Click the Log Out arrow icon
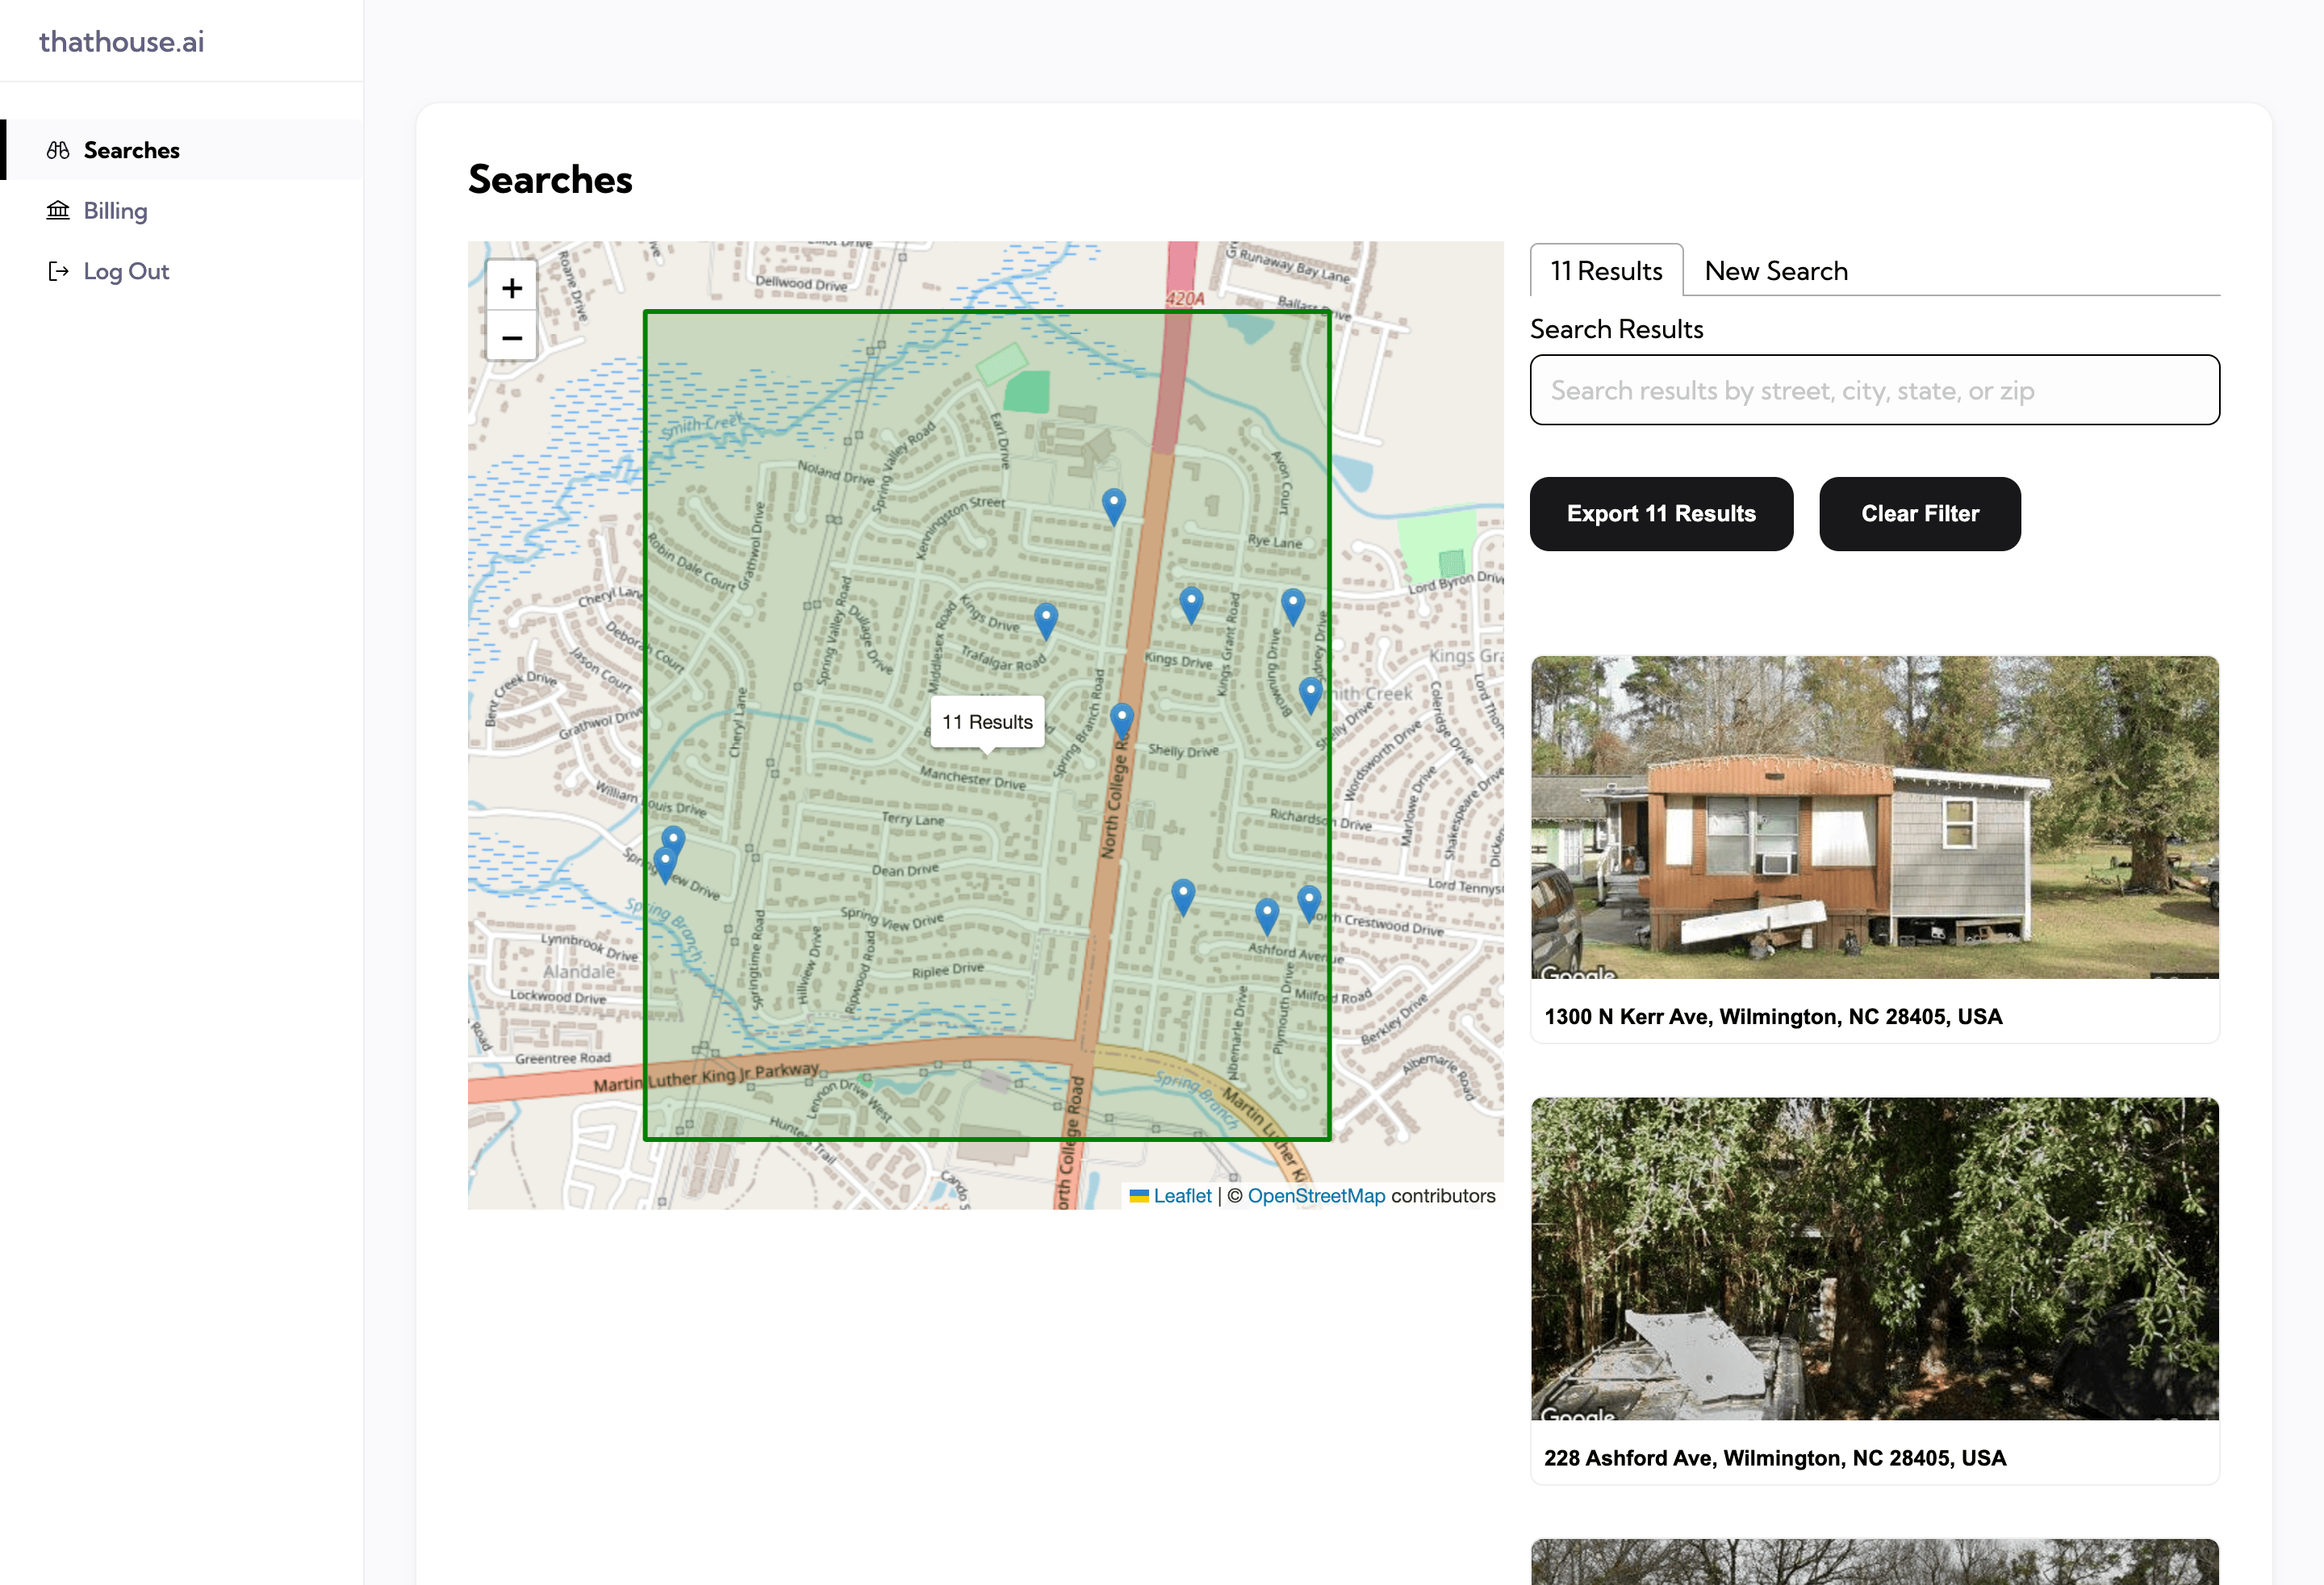This screenshot has width=2324, height=1585. pyautogui.click(x=58, y=271)
